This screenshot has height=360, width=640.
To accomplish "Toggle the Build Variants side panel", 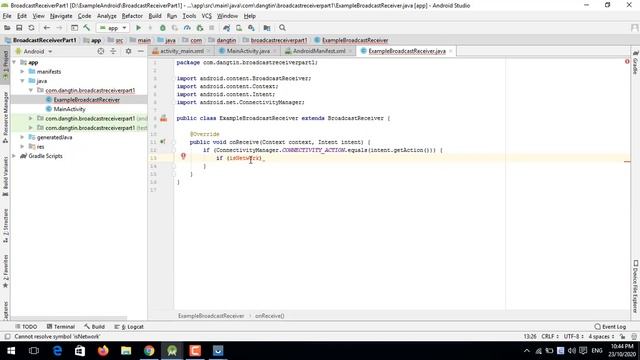I will pos(5,176).
